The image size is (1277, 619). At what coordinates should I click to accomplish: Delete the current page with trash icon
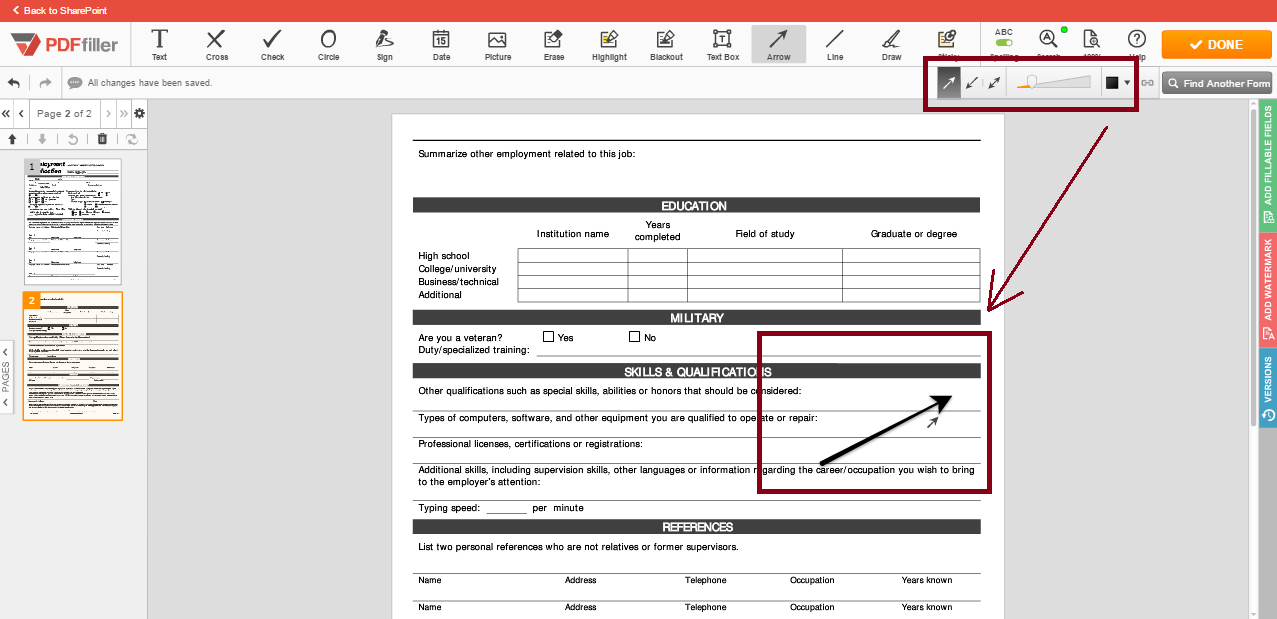click(x=102, y=139)
